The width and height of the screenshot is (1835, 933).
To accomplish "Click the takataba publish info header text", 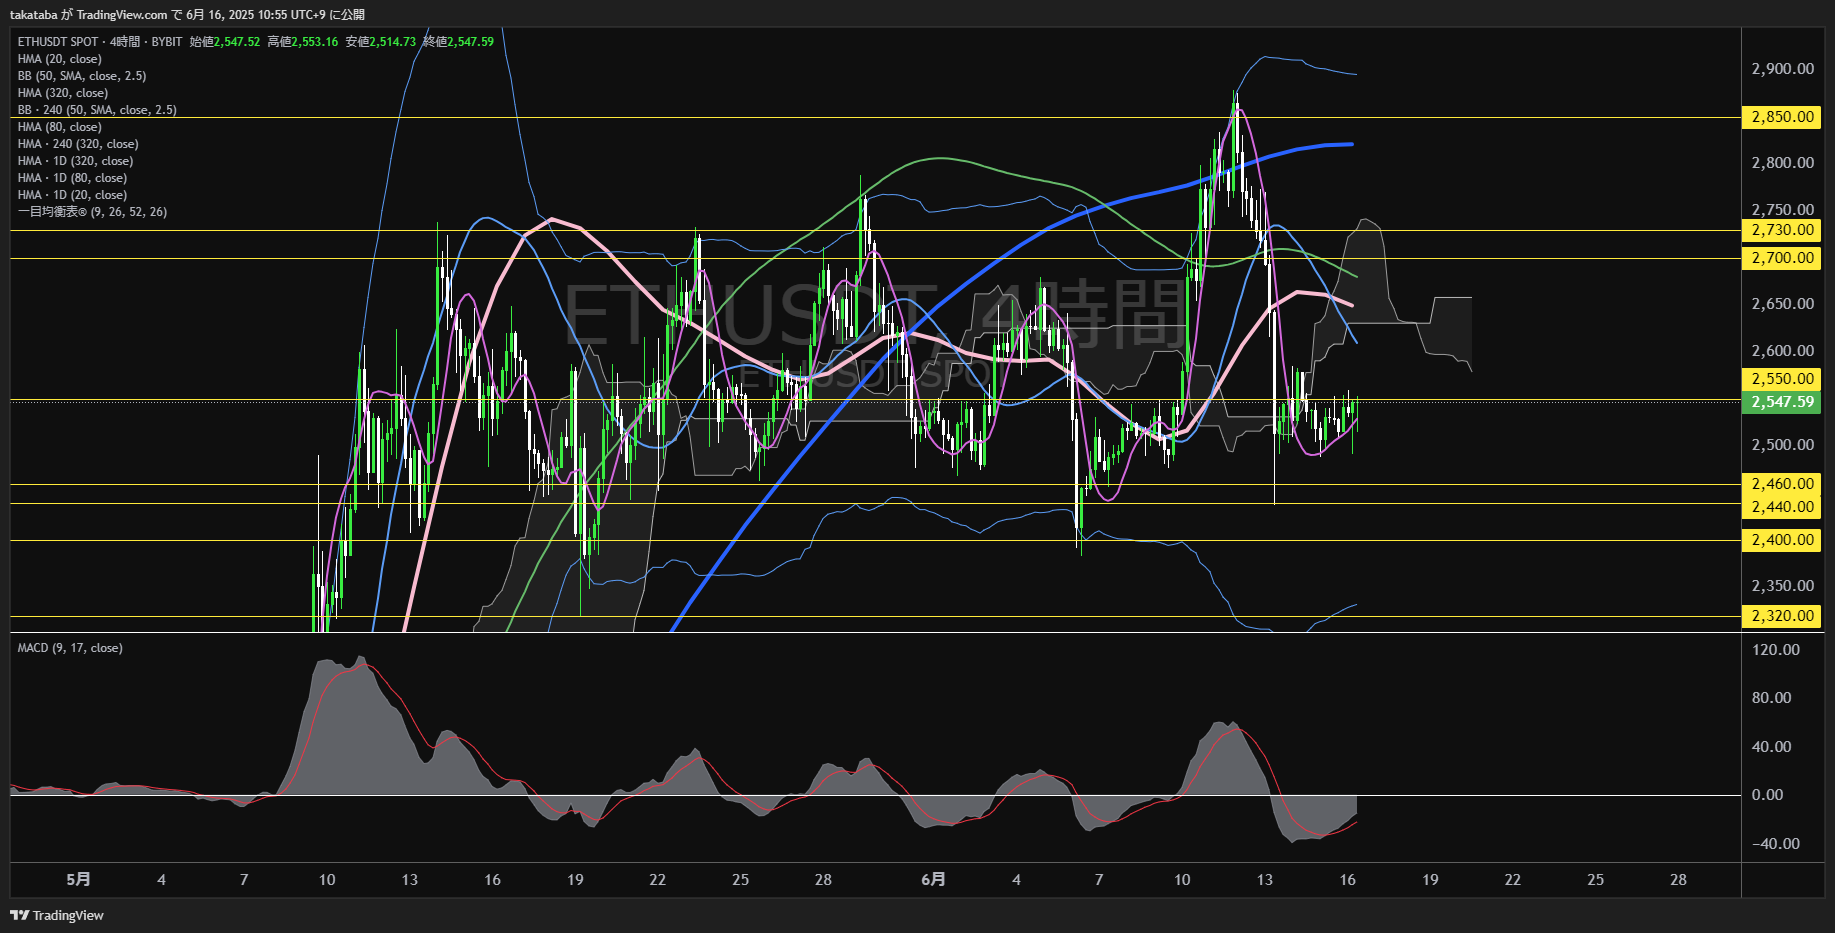I will [x=187, y=14].
